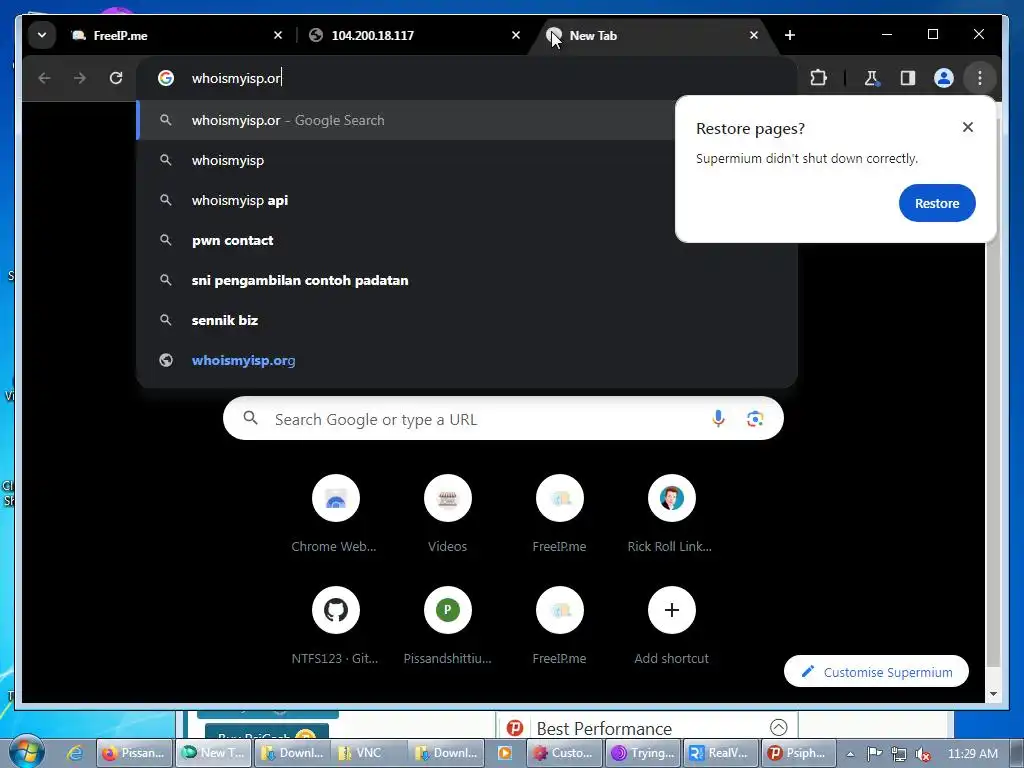
Task: Show hidden tray icons arrow
Action: pyautogui.click(x=850, y=754)
